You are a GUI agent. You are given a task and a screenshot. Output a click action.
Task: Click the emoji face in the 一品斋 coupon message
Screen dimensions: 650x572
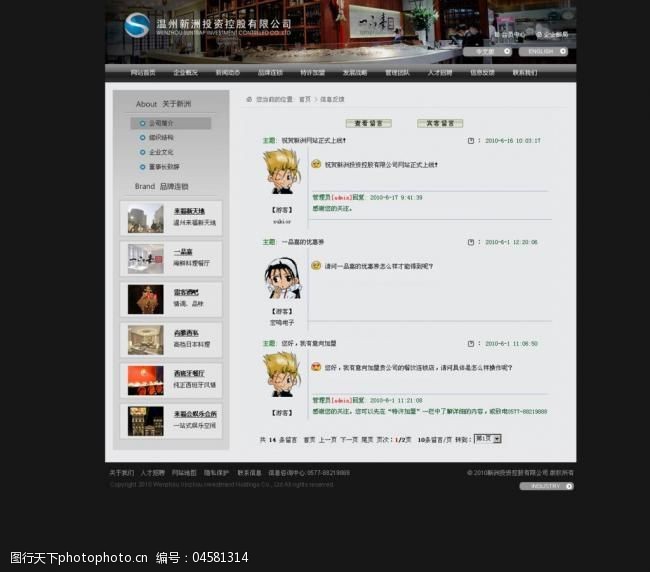316,265
